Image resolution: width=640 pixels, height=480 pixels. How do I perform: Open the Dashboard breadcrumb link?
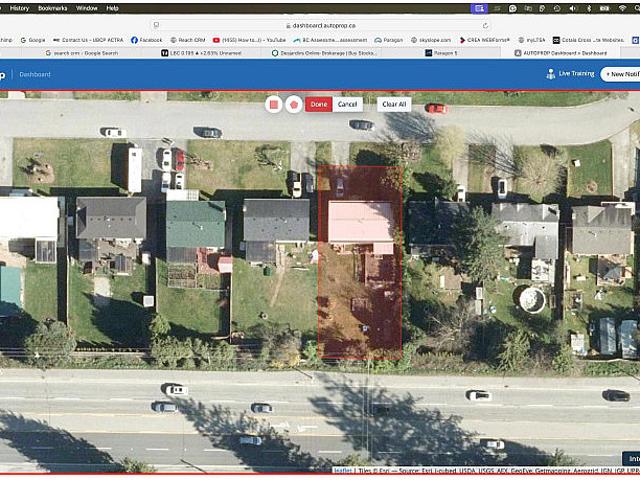pyautogui.click(x=33, y=74)
